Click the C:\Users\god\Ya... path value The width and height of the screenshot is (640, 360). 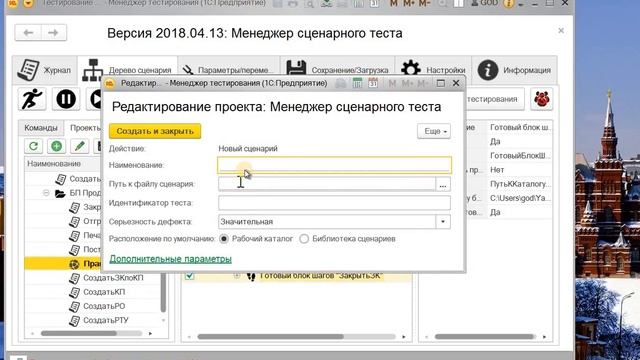click(520, 198)
